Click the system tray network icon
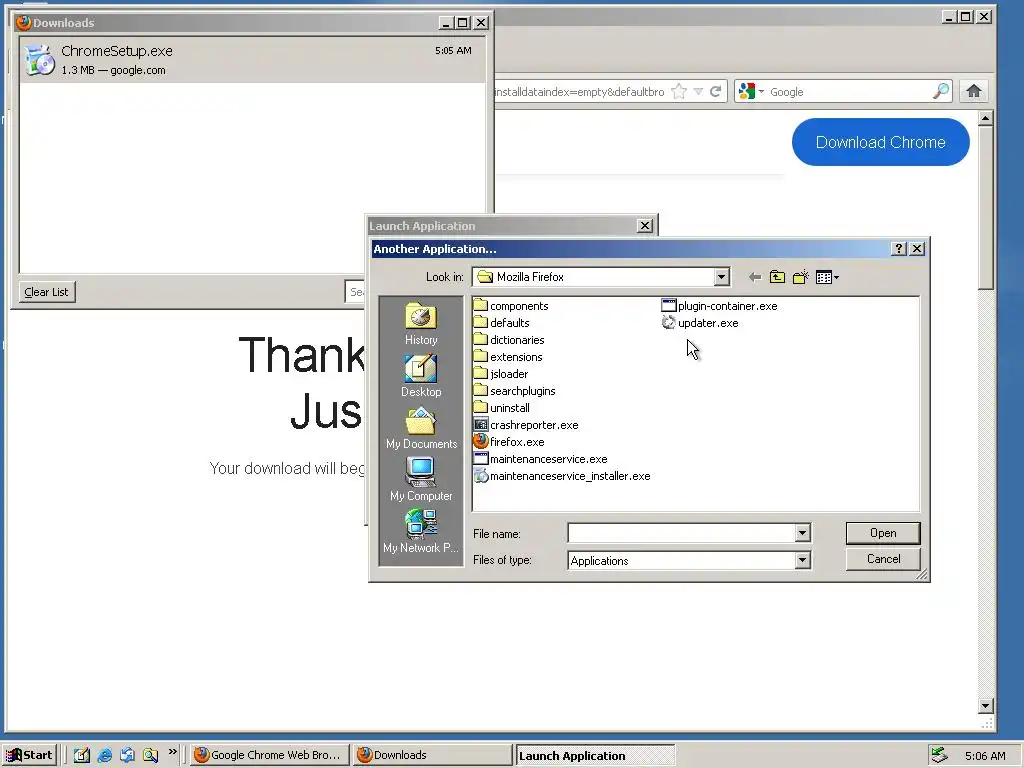This screenshot has height=768, width=1024. coord(939,756)
